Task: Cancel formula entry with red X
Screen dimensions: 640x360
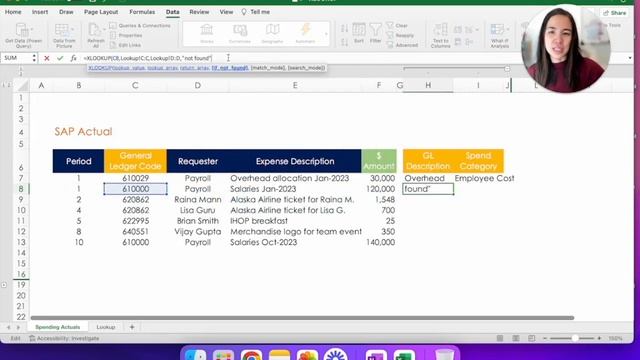Action: [x=47, y=58]
